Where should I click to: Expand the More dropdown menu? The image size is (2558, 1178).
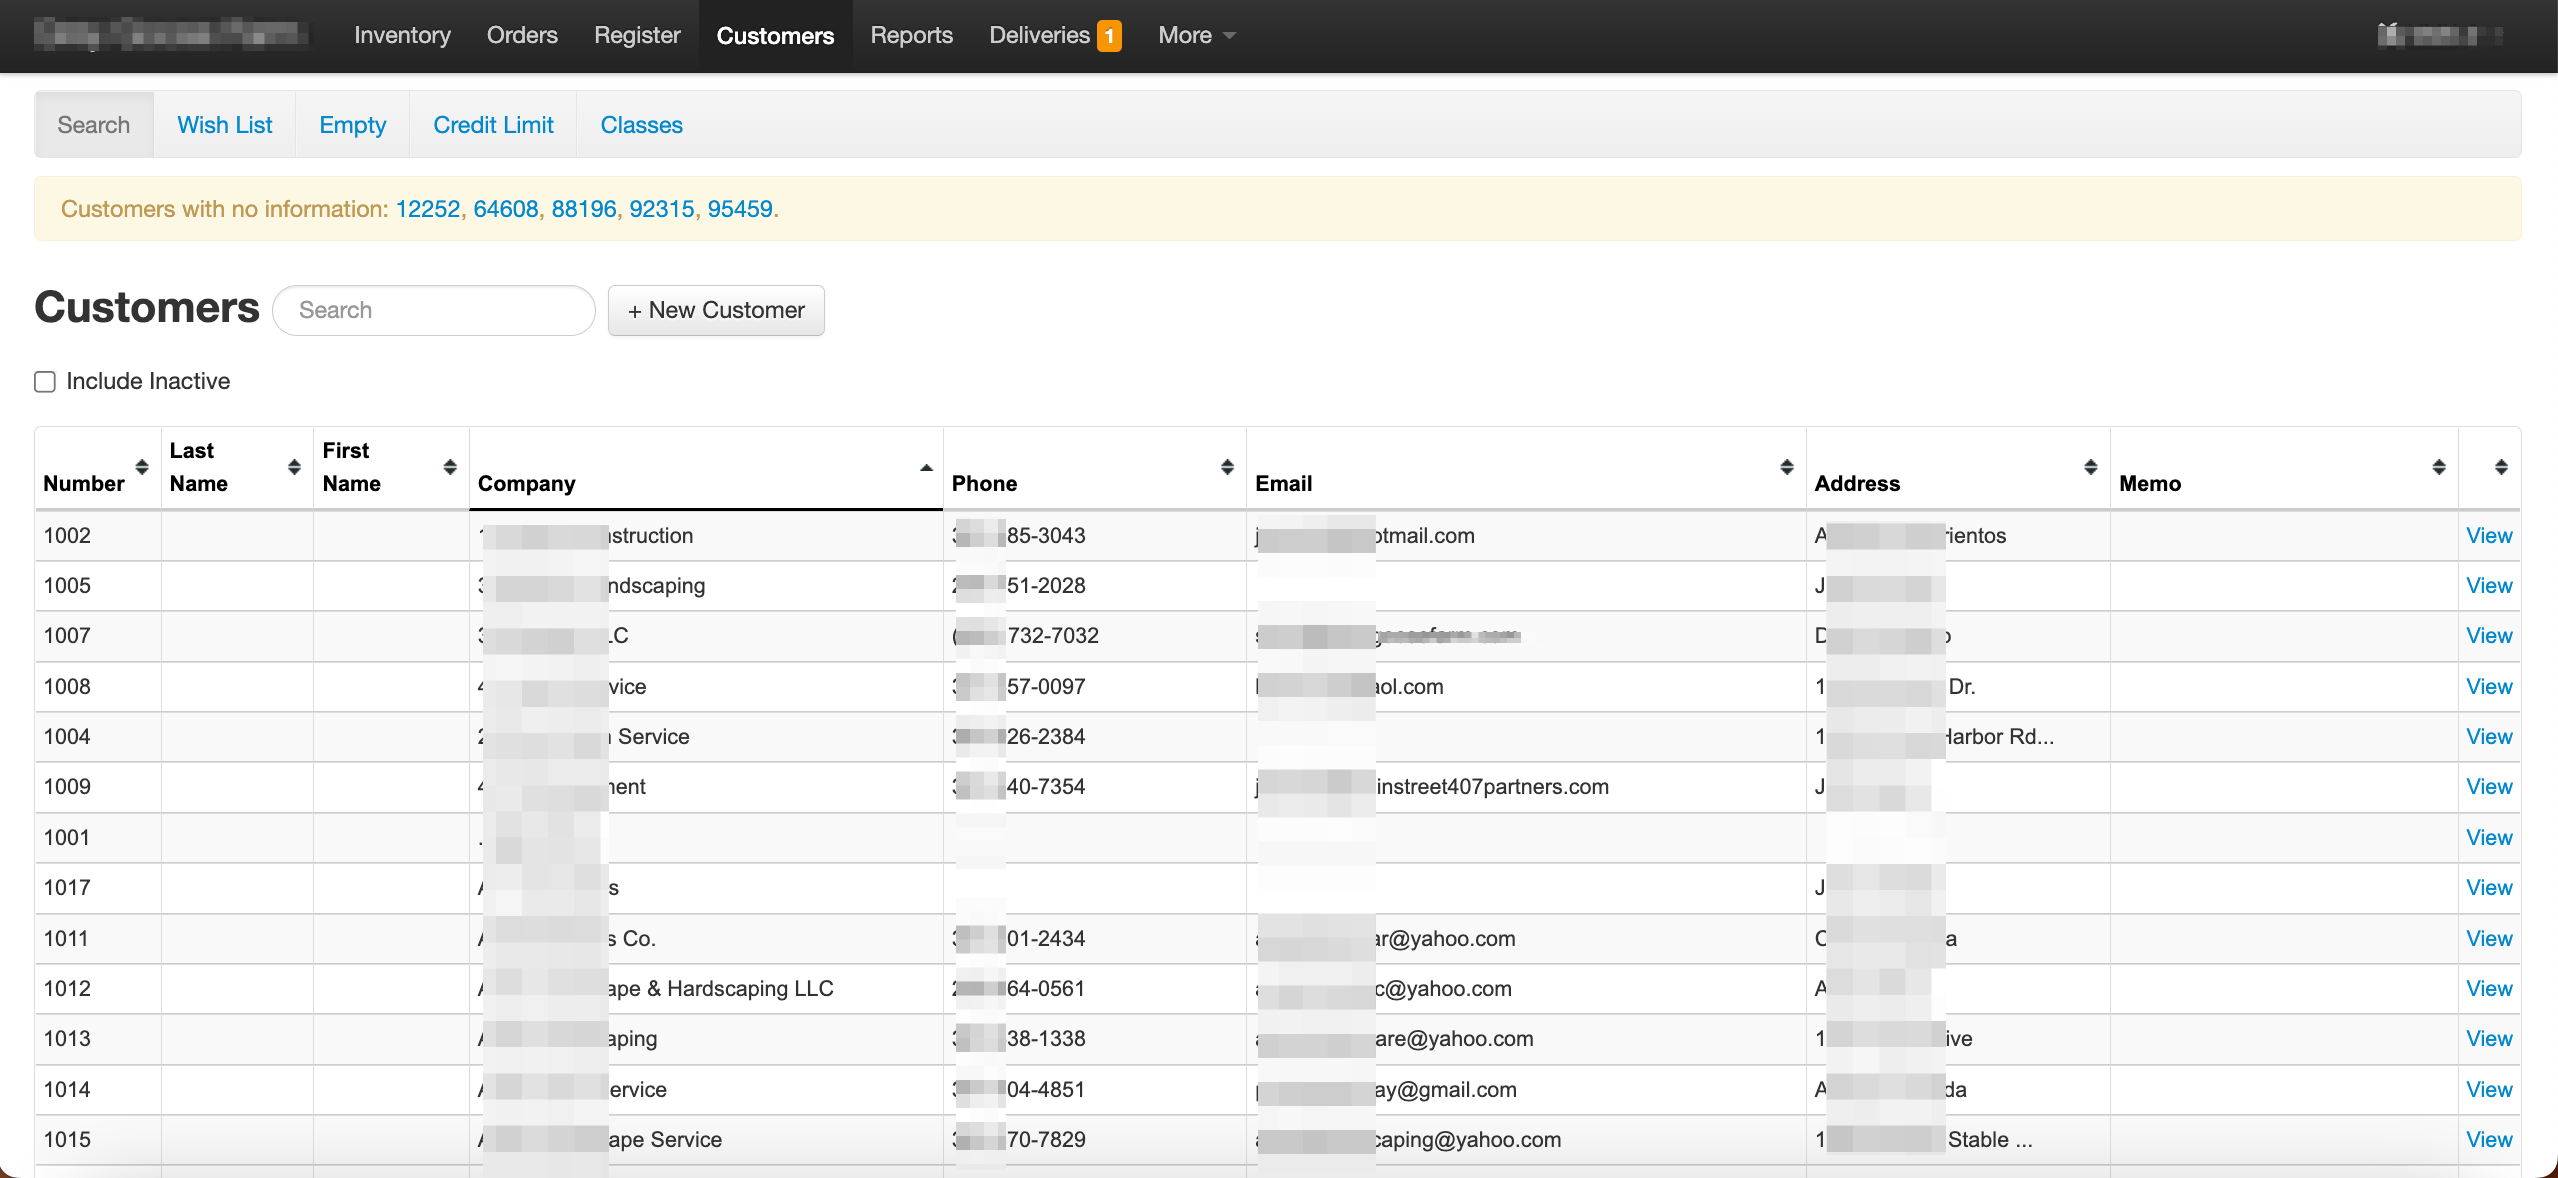1196,36
